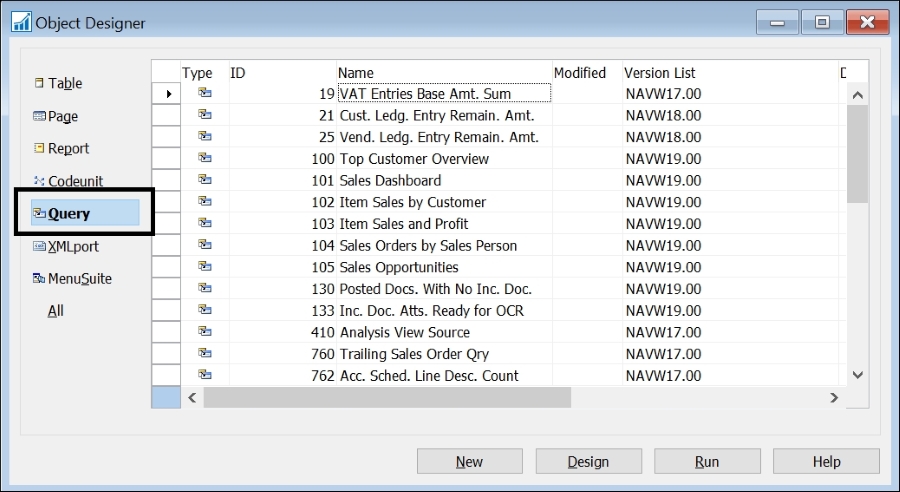Image resolution: width=900 pixels, height=492 pixels.
Task: Select the 'VAT Entries Base Amt. Sum' name cell
Action: pyautogui.click(x=444, y=93)
